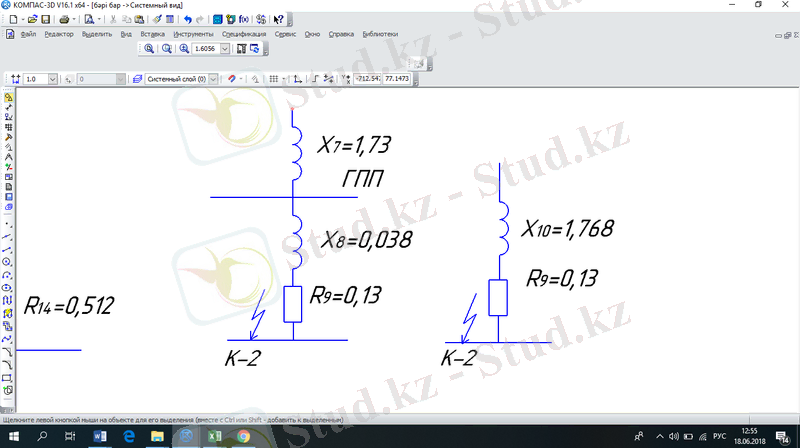
Task: Toggle orthogonal drawing mode
Action: tap(315, 79)
